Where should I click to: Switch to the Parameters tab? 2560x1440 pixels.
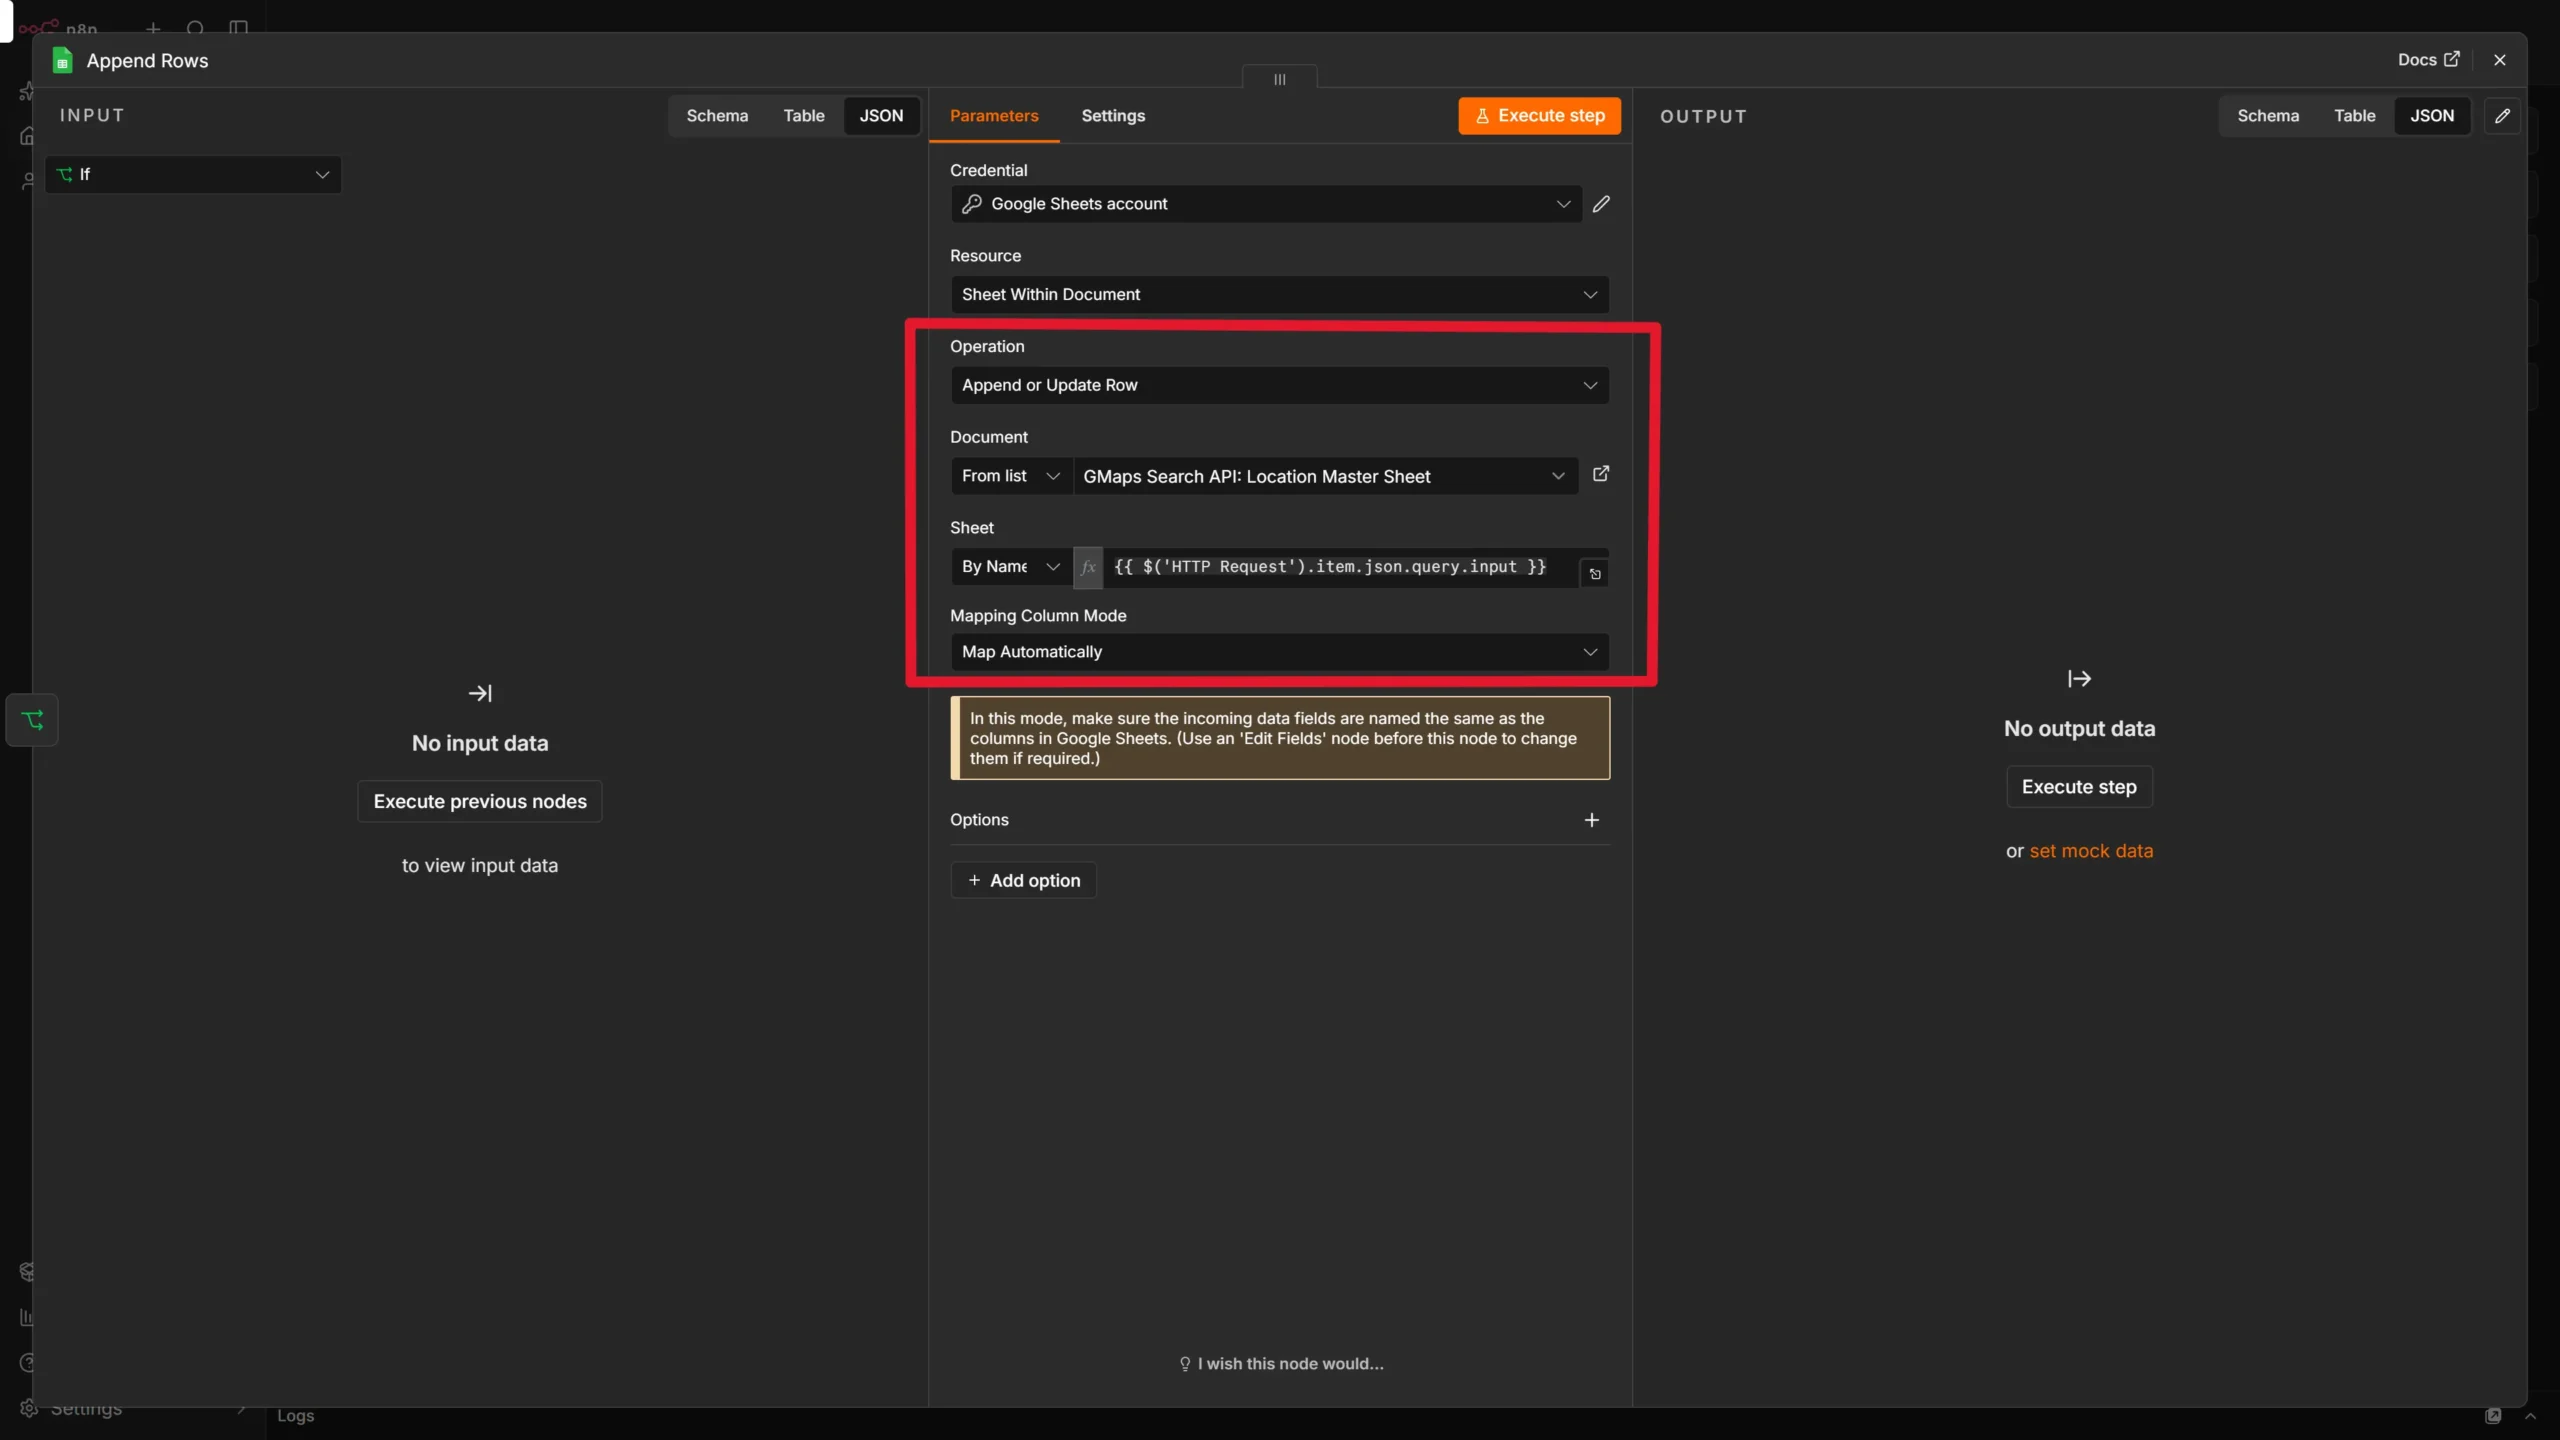(x=994, y=116)
